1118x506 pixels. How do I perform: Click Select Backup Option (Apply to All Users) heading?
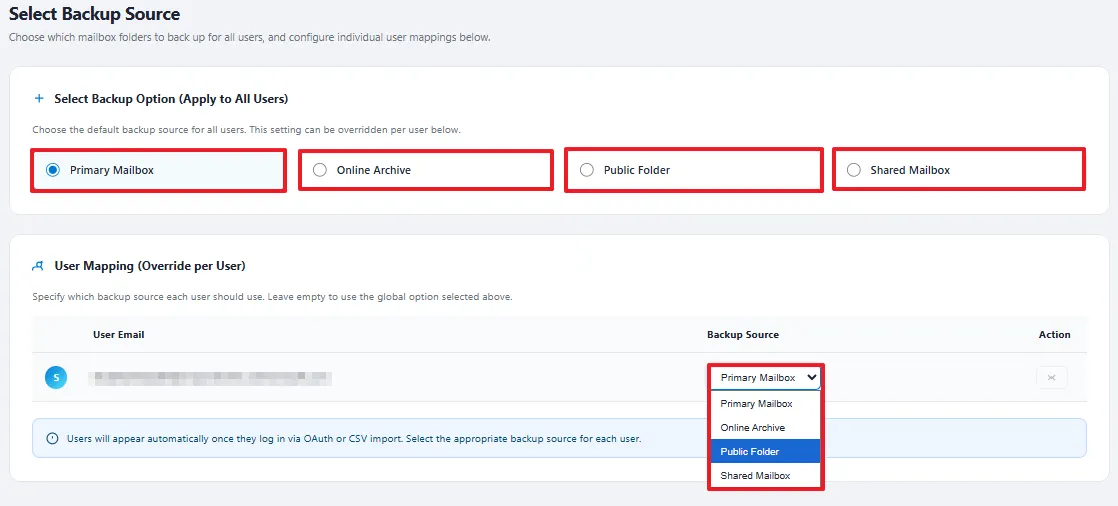pos(171,99)
